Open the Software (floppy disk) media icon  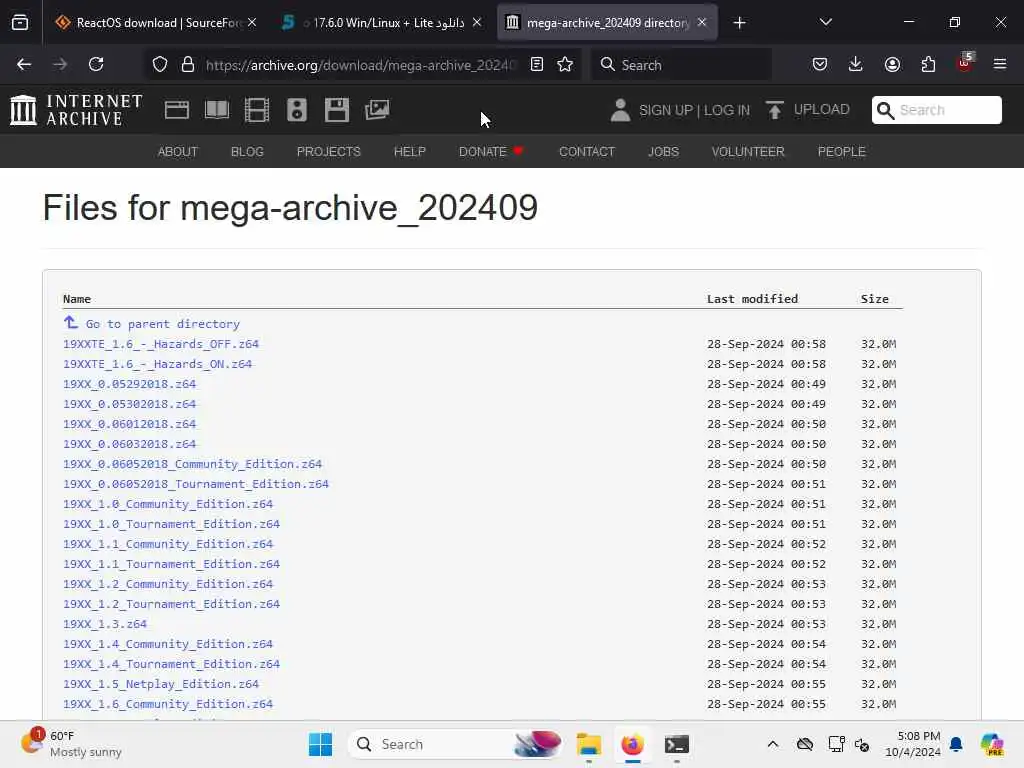click(x=337, y=110)
